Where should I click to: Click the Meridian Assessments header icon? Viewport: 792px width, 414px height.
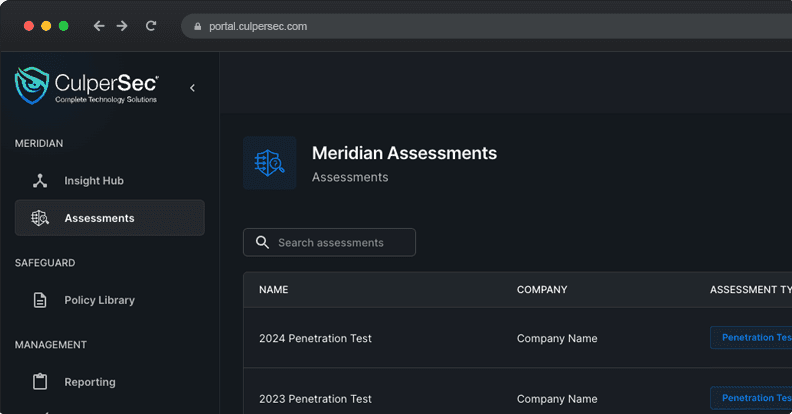[270, 163]
